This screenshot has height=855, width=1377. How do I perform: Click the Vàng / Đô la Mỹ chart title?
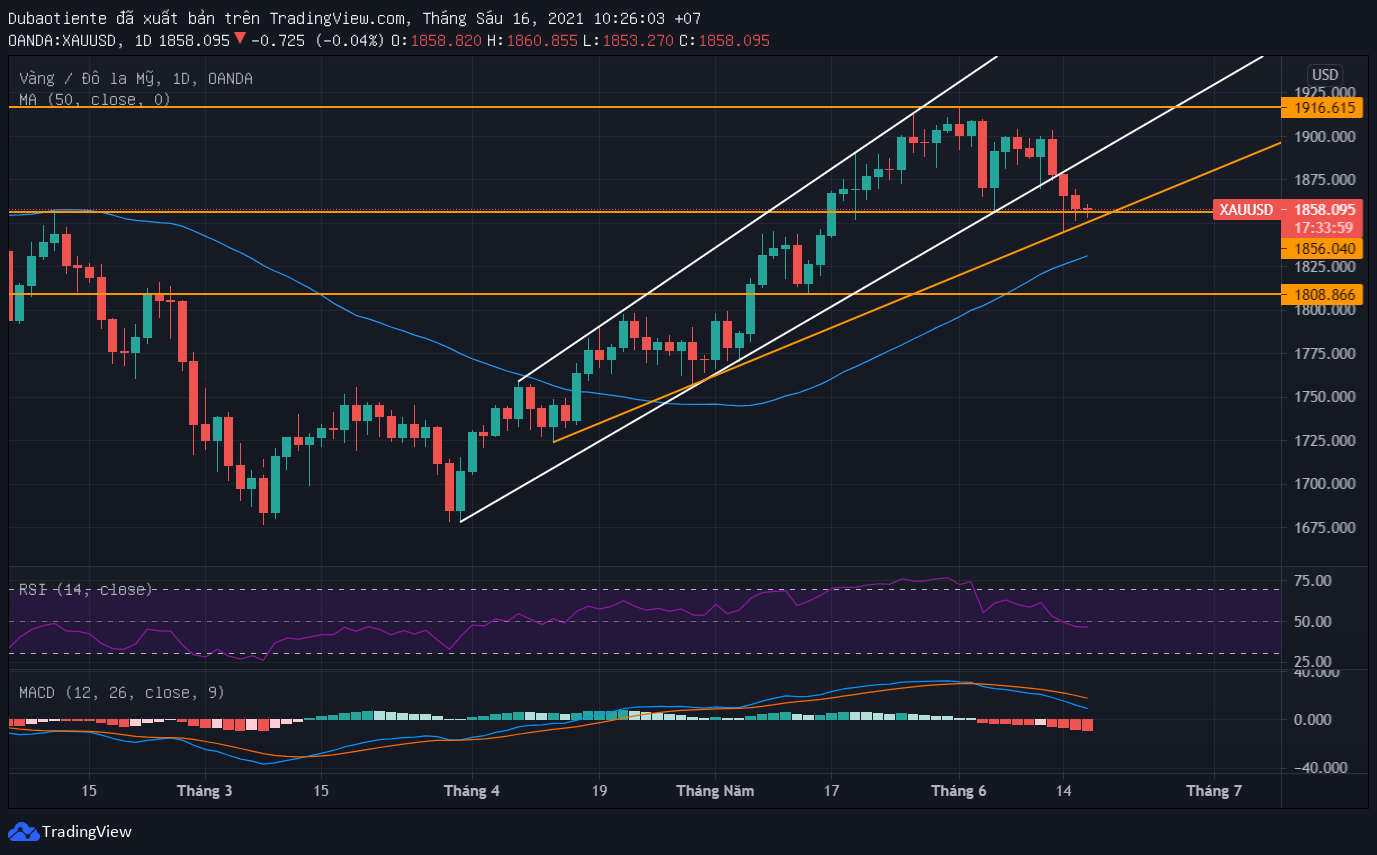(x=136, y=78)
